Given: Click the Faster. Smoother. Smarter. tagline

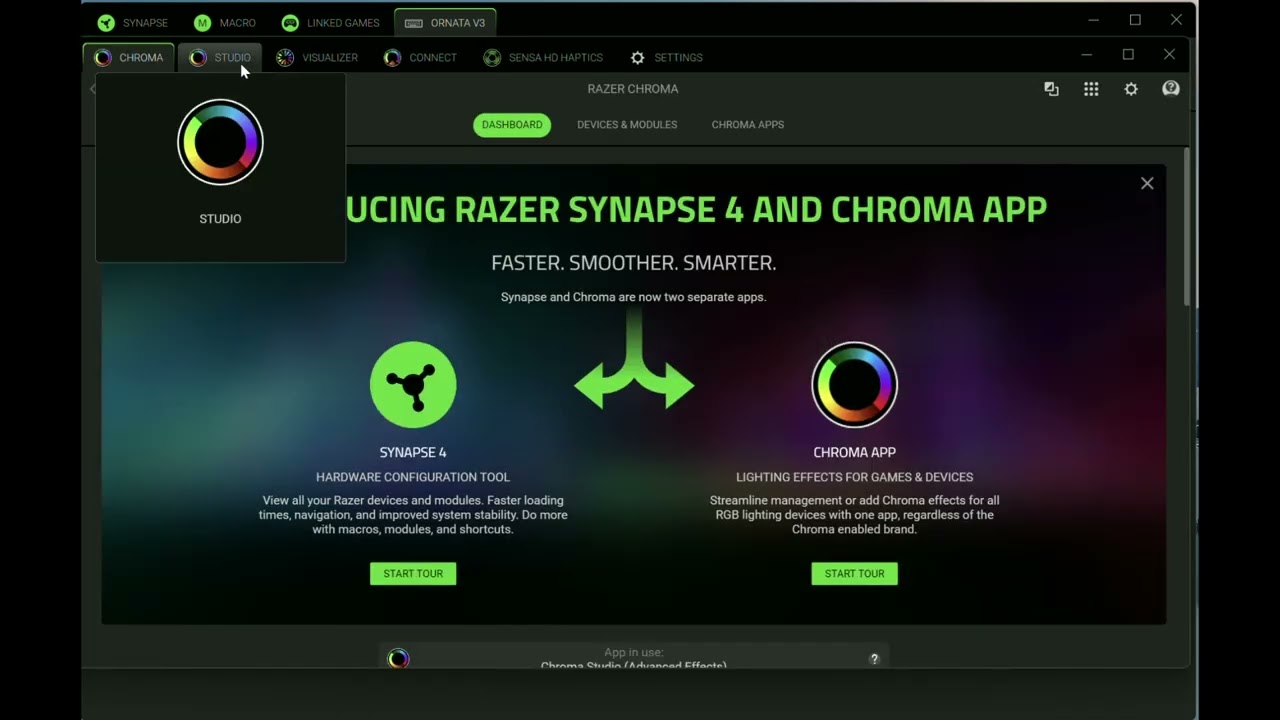Looking at the screenshot, I should (634, 263).
